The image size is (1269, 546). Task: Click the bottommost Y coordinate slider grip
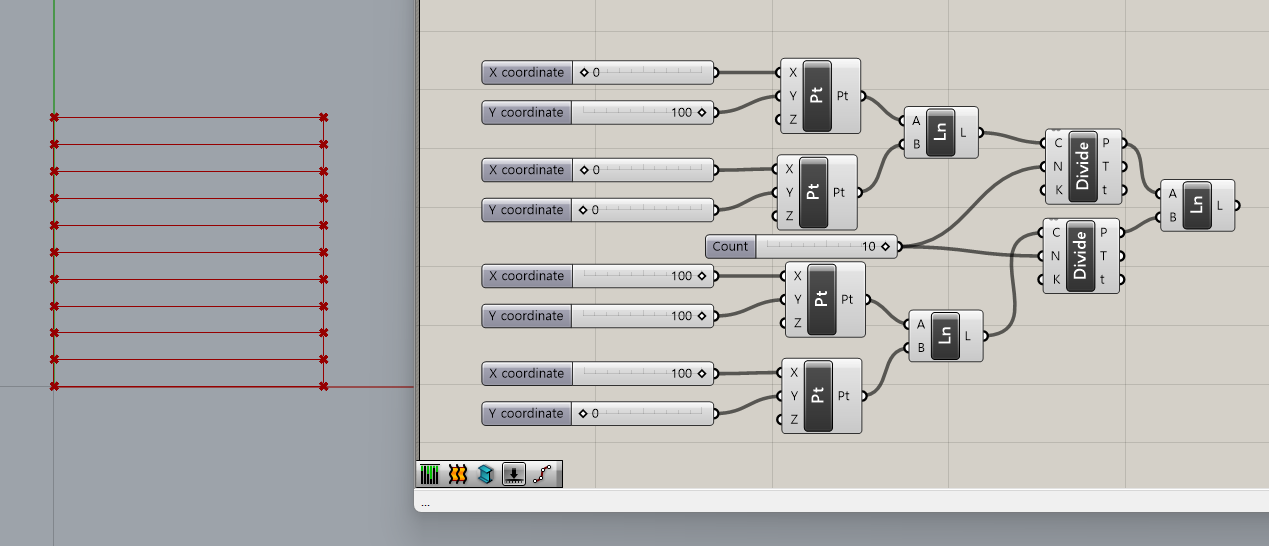coord(585,413)
